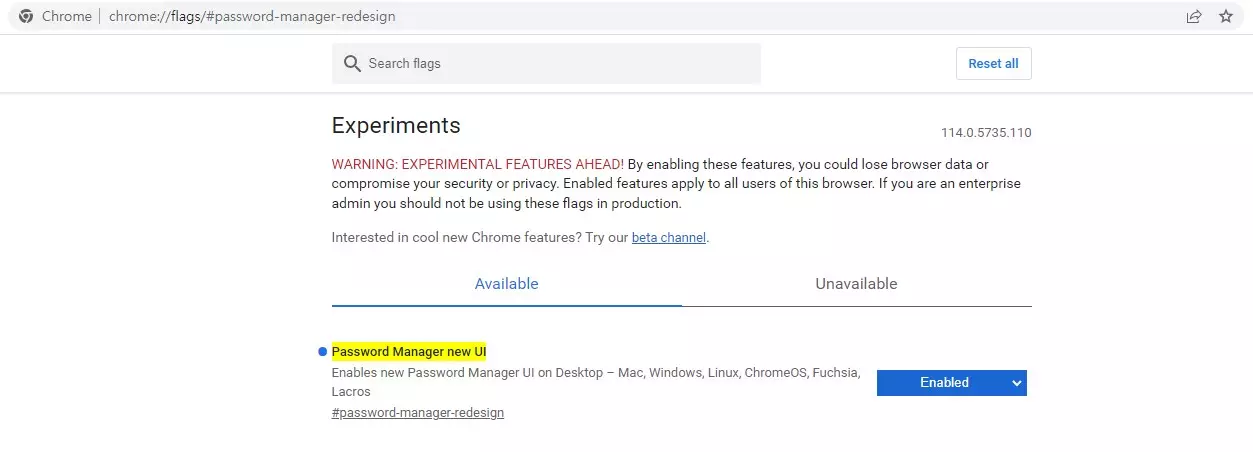Click the Chrome label in address bar
1253x452 pixels.
(67, 16)
